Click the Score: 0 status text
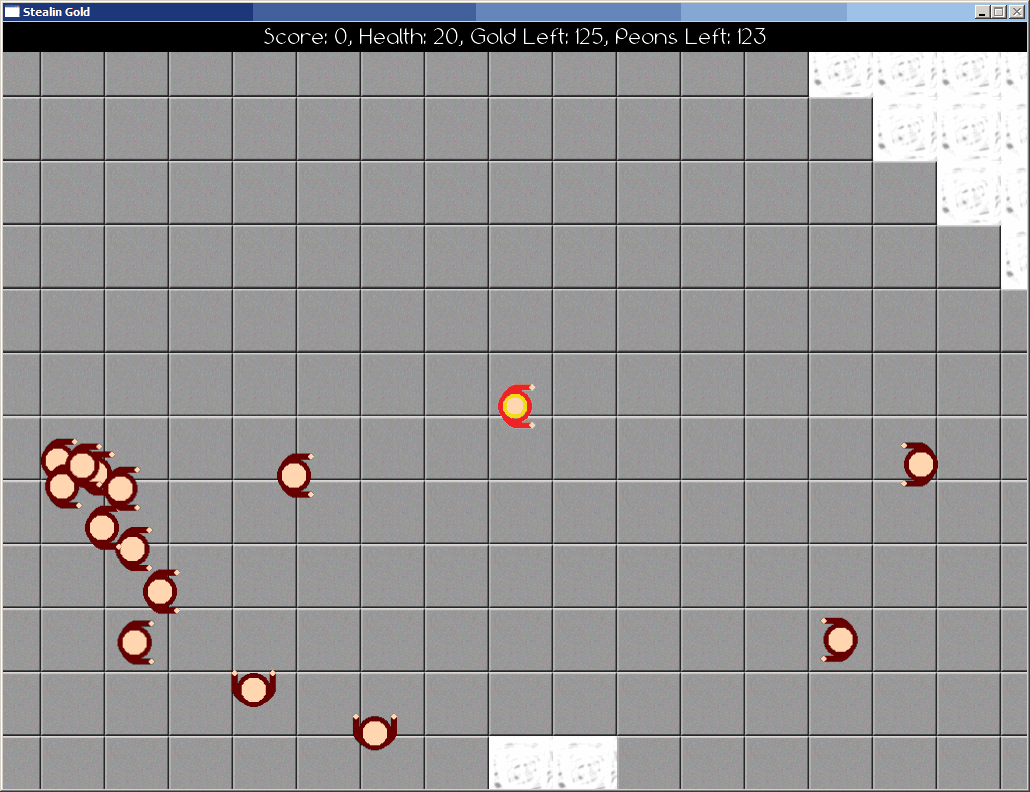This screenshot has width=1030, height=792. [306, 37]
